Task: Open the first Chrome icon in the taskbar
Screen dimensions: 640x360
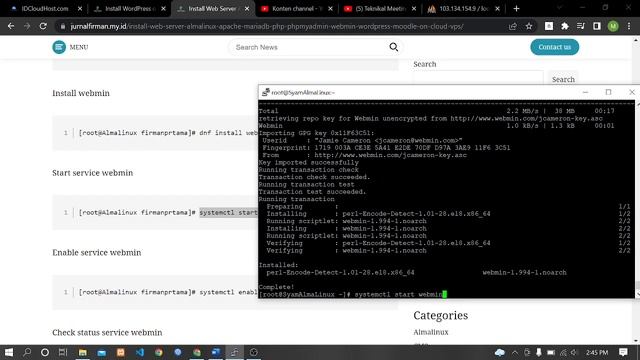Action: coord(159,352)
